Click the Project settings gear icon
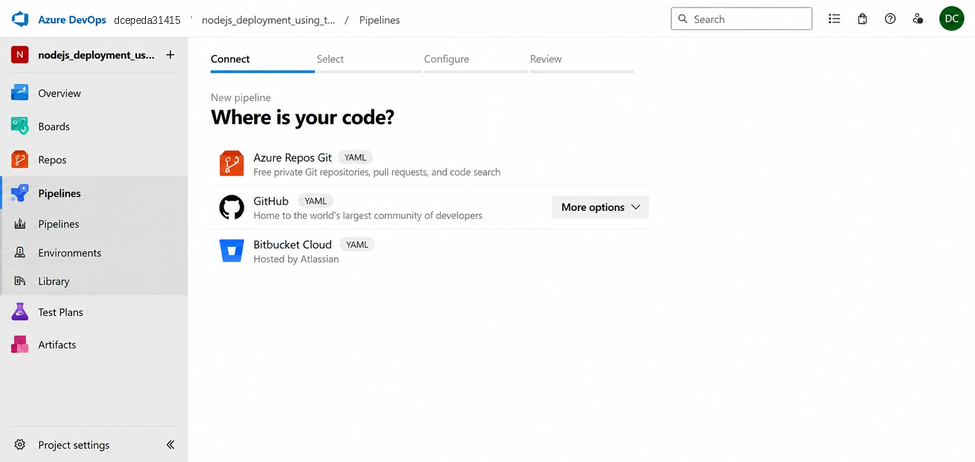The height and width of the screenshot is (462, 975). point(20,445)
